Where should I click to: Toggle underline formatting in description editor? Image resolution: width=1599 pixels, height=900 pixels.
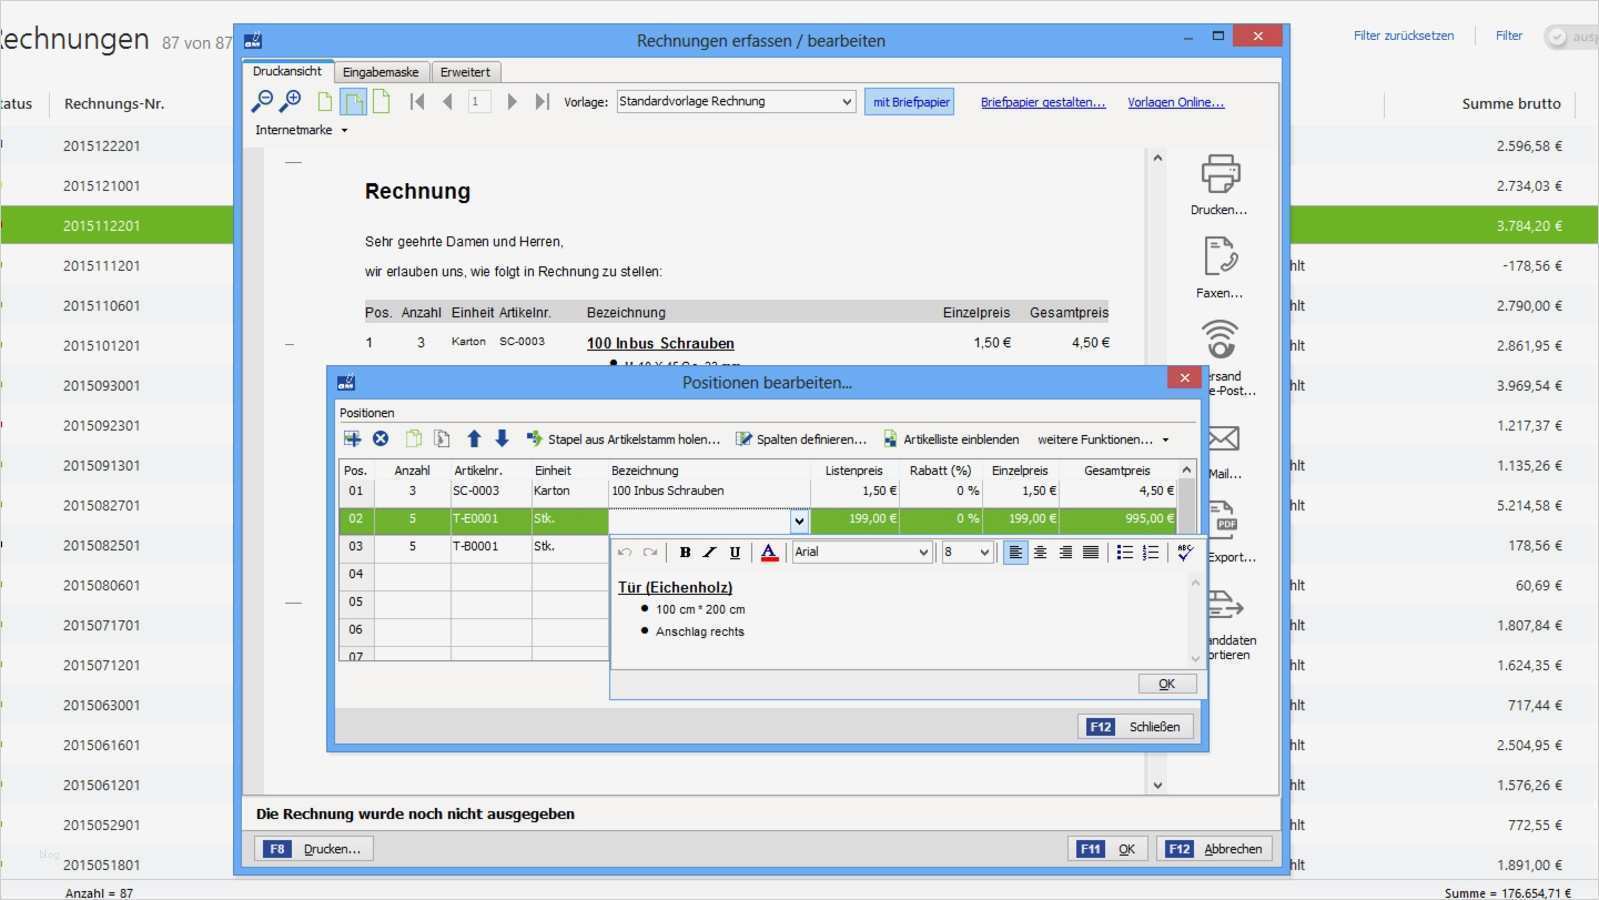coord(735,552)
